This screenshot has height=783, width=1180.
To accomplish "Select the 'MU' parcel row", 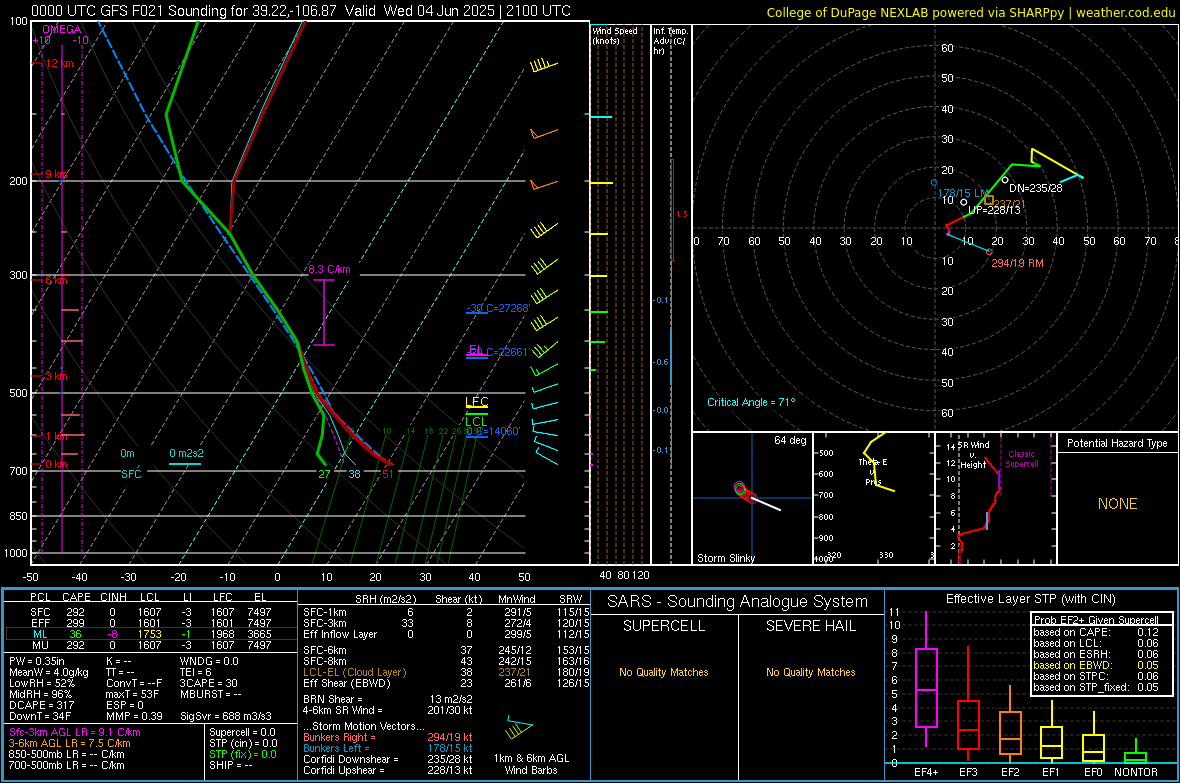I will pos(151,645).
